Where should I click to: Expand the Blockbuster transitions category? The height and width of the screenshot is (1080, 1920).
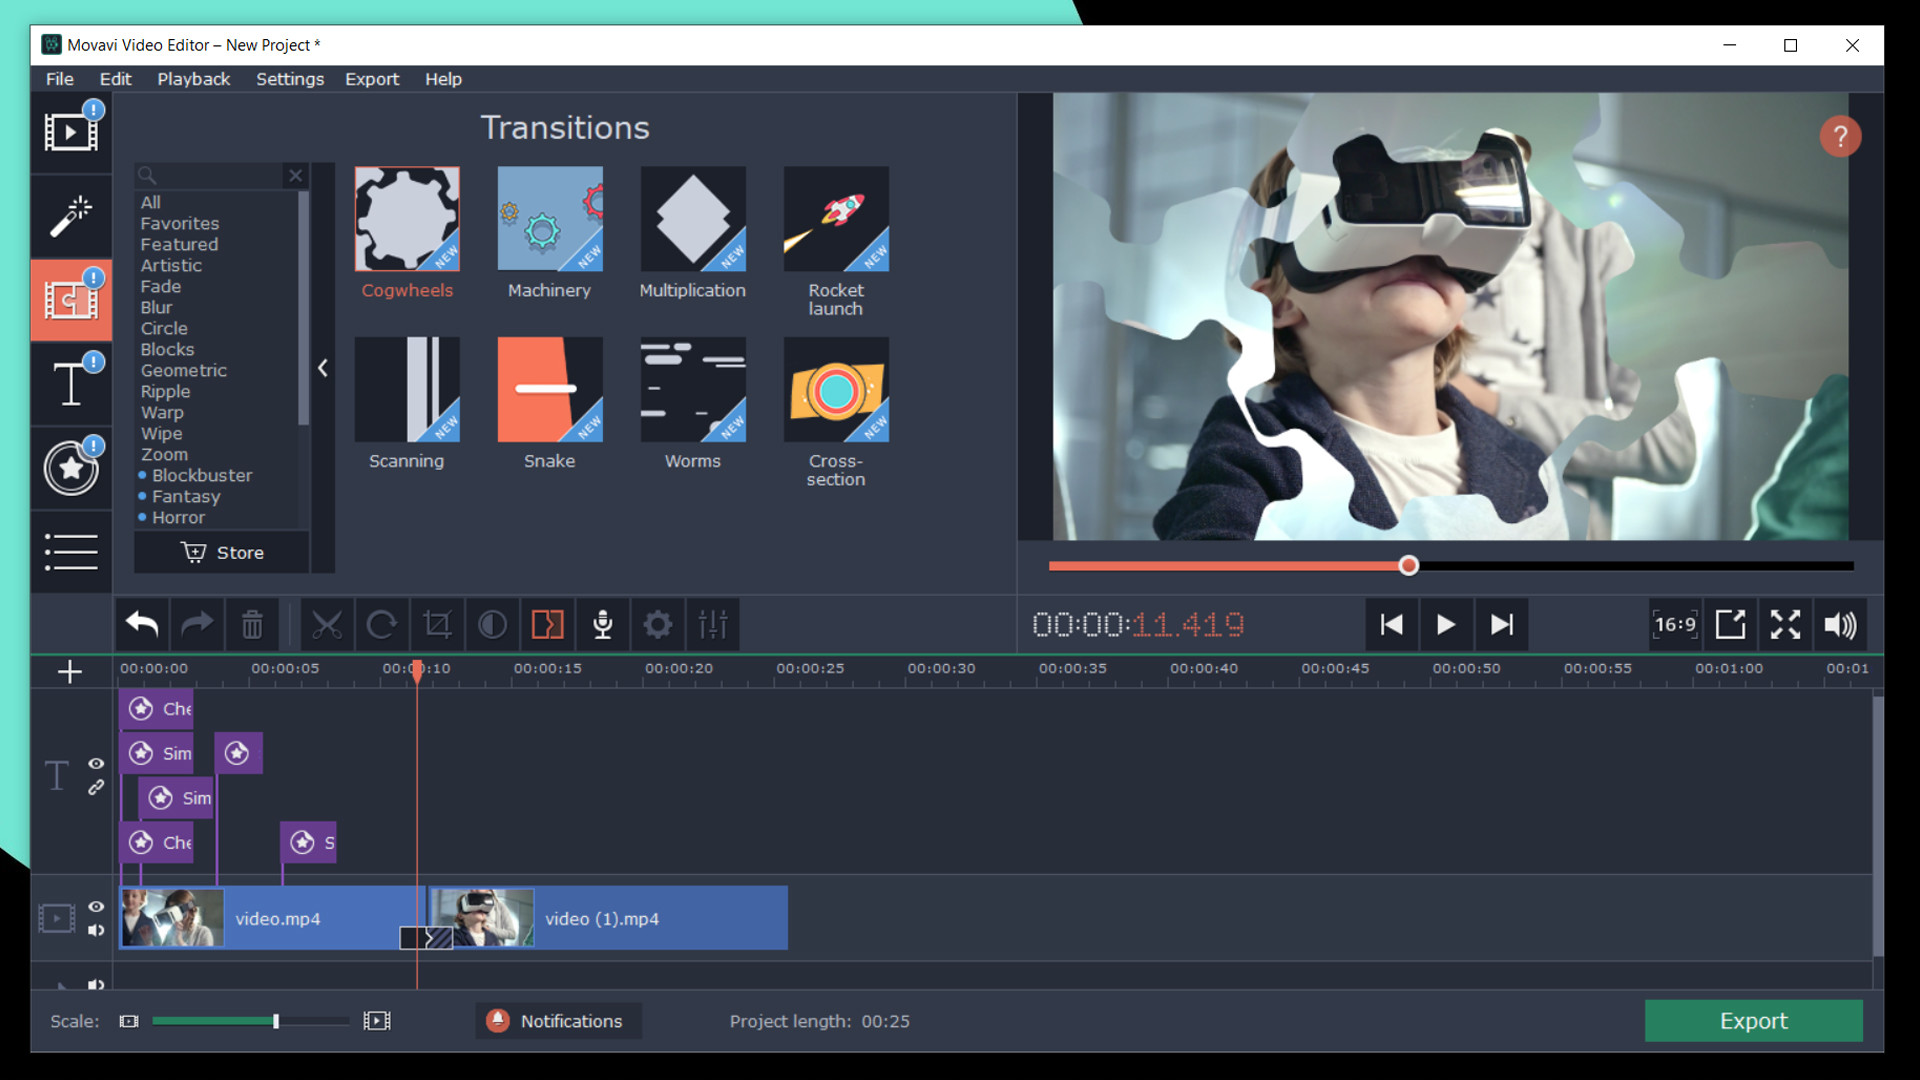click(x=202, y=473)
